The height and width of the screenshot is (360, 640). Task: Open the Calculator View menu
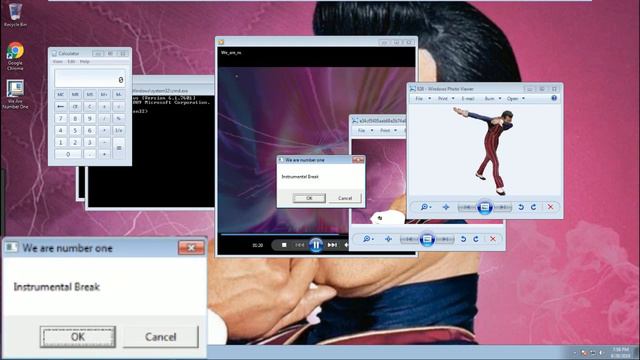pyautogui.click(x=58, y=62)
